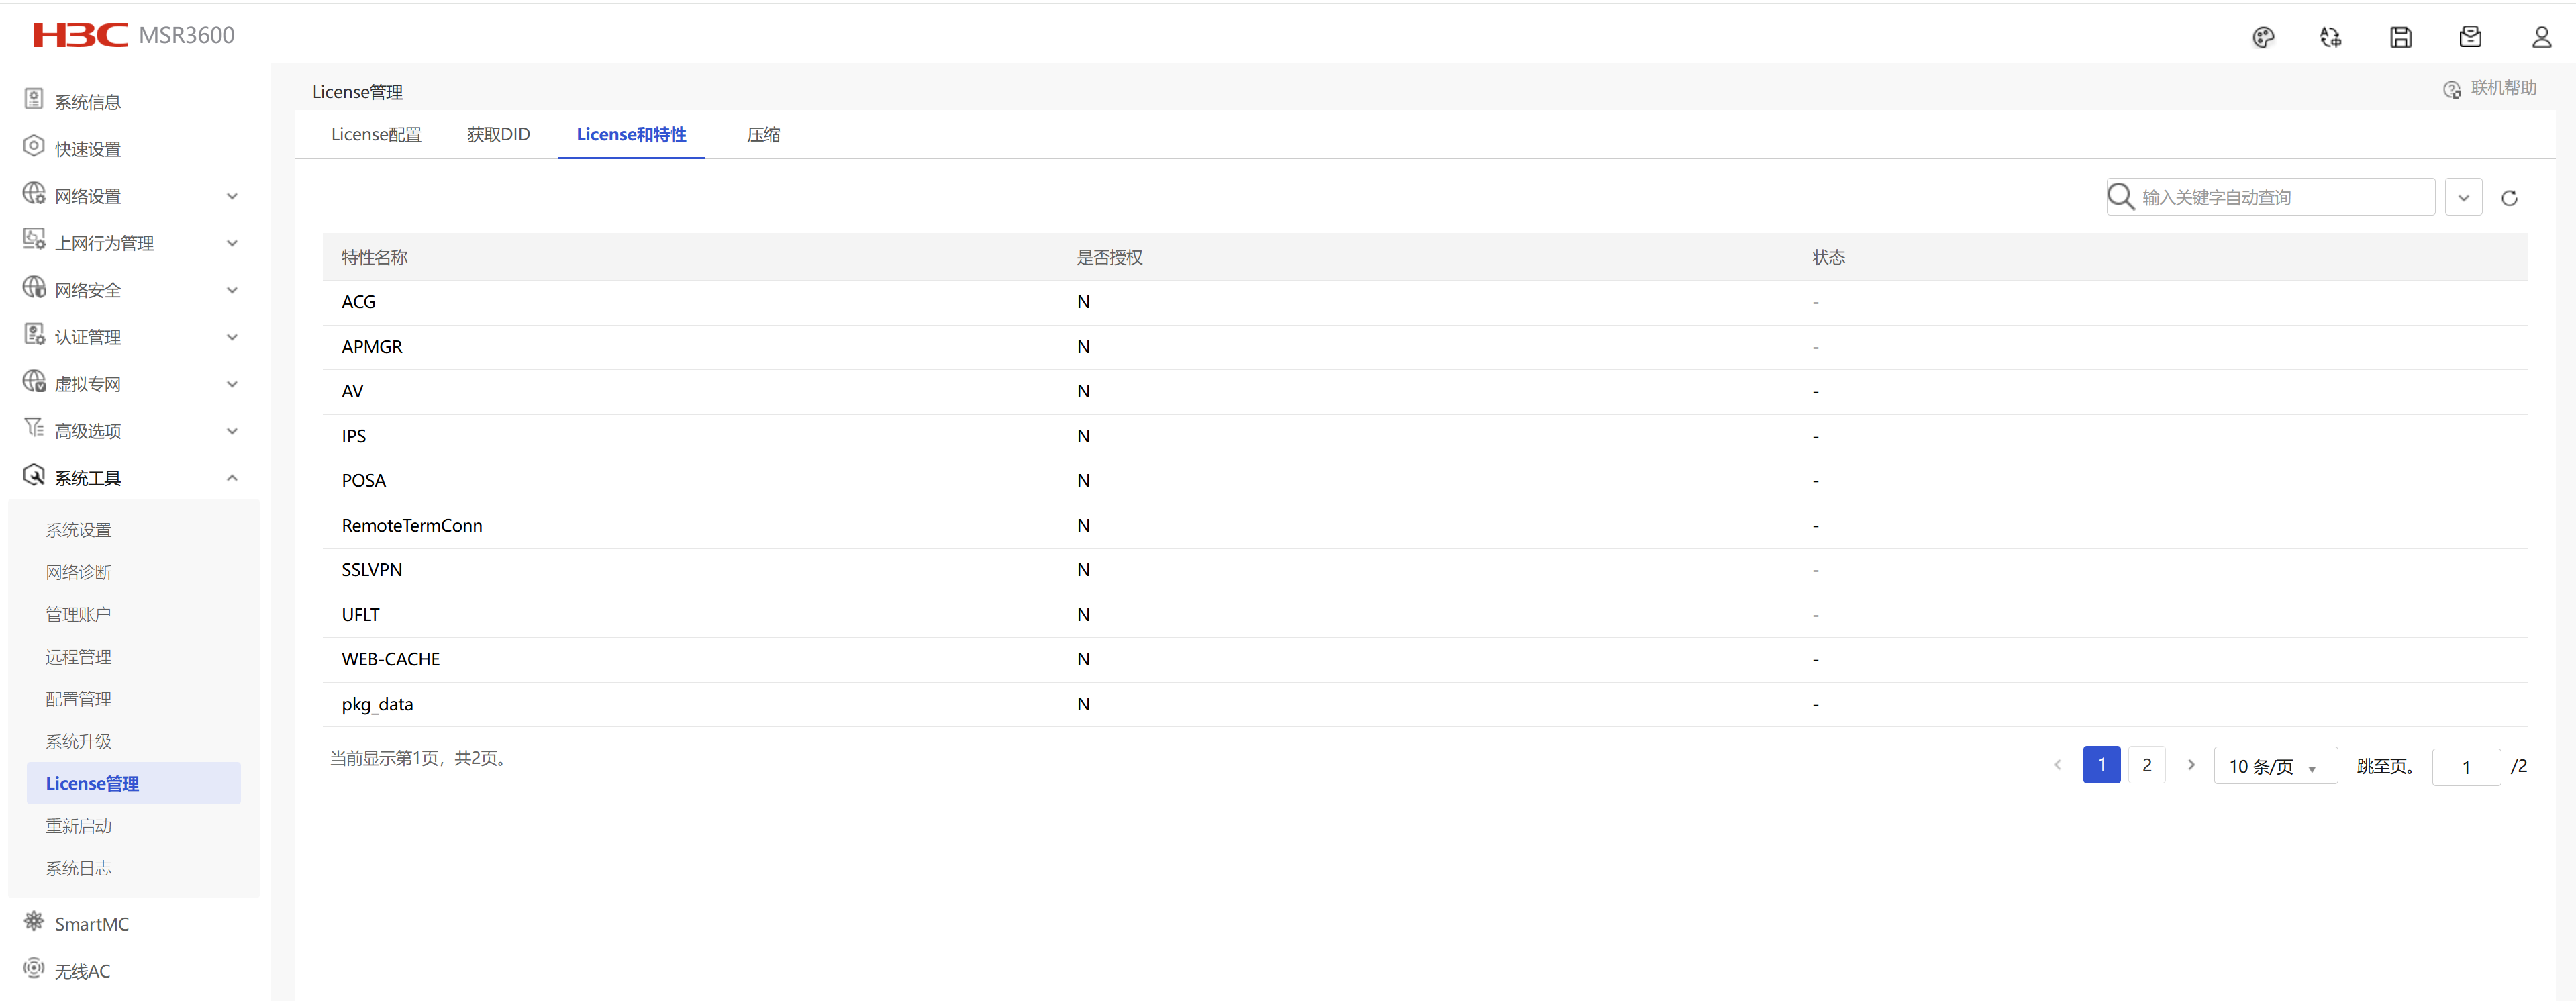2576x1001 pixels.
Task: Click the mailbox message icon in header
Action: pyautogui.click(x=2470, y=37)
